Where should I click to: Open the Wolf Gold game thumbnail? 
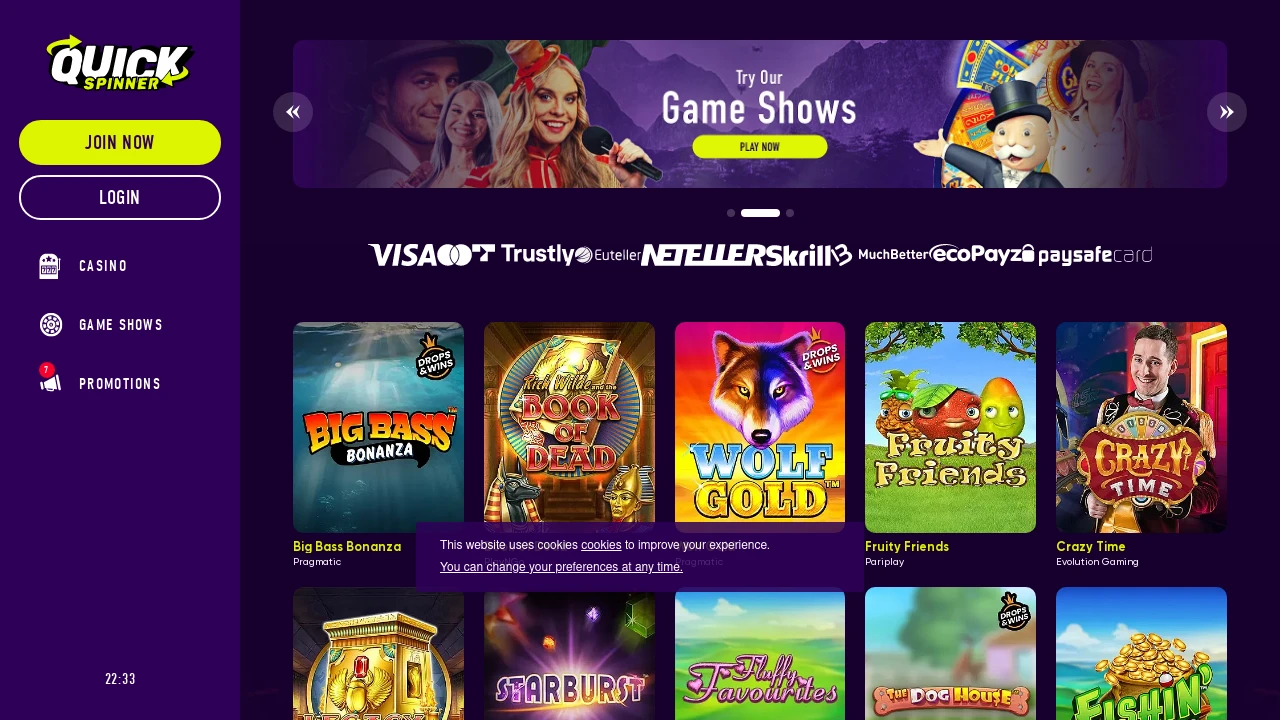click(760, 427)
